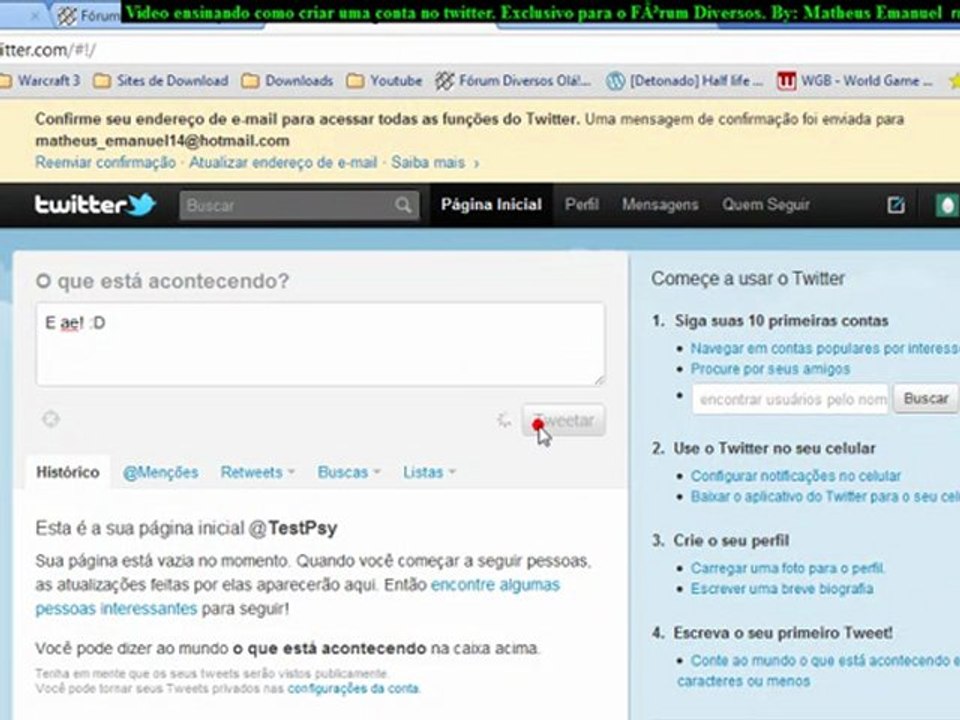Click 'Use o Twitter no seu celular' heading
The width and height of the screenshot is (960, 720).
(x=774, y=448)
